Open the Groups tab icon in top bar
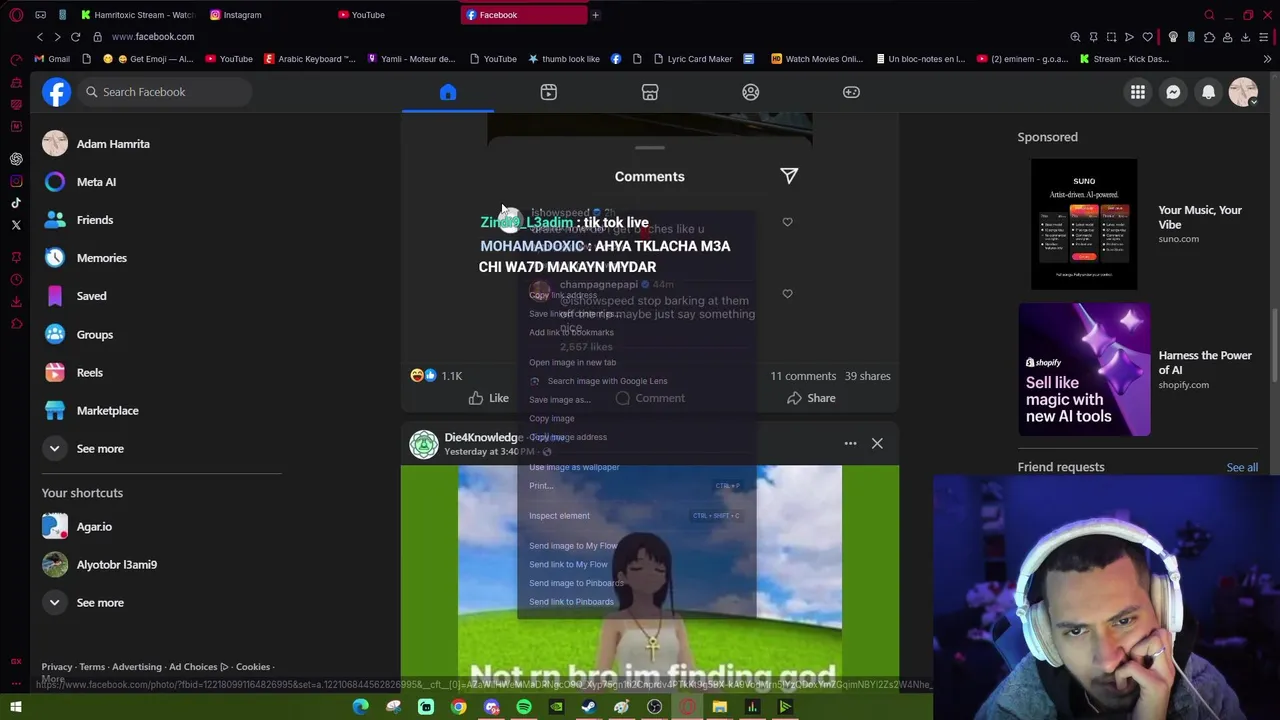The image size is (1280, 720). tap(751, 92)
